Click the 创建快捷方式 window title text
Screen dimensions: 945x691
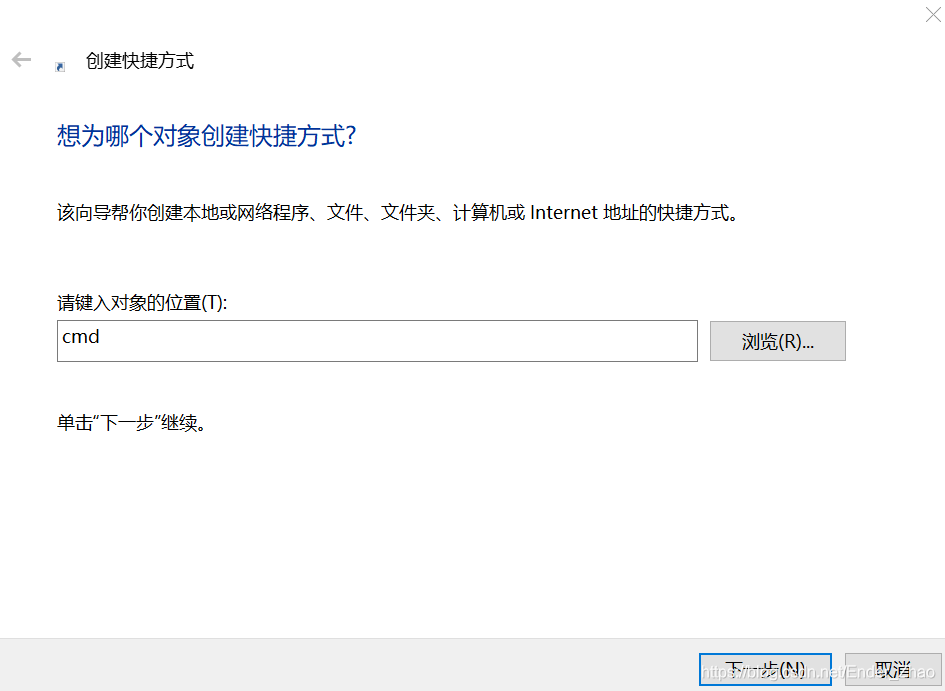(x=139, y=61)
